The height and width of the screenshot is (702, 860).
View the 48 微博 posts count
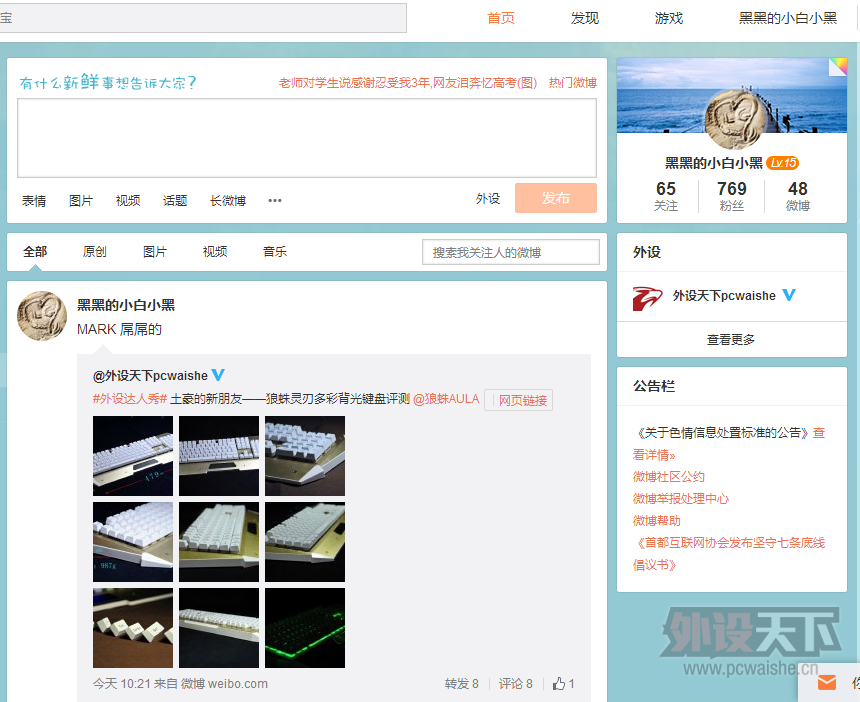(797, 196)
